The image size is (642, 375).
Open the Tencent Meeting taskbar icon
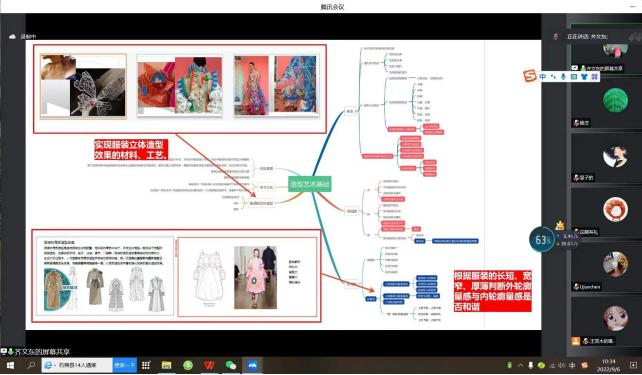pyautogui.click(x=252, y=365)
